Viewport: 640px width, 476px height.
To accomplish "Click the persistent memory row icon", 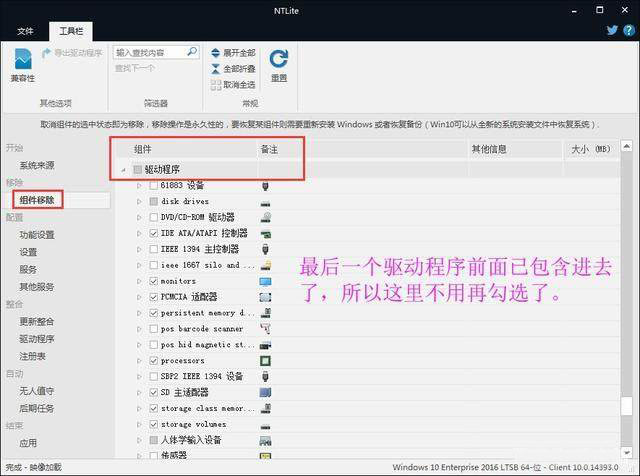I will (265, 313).
